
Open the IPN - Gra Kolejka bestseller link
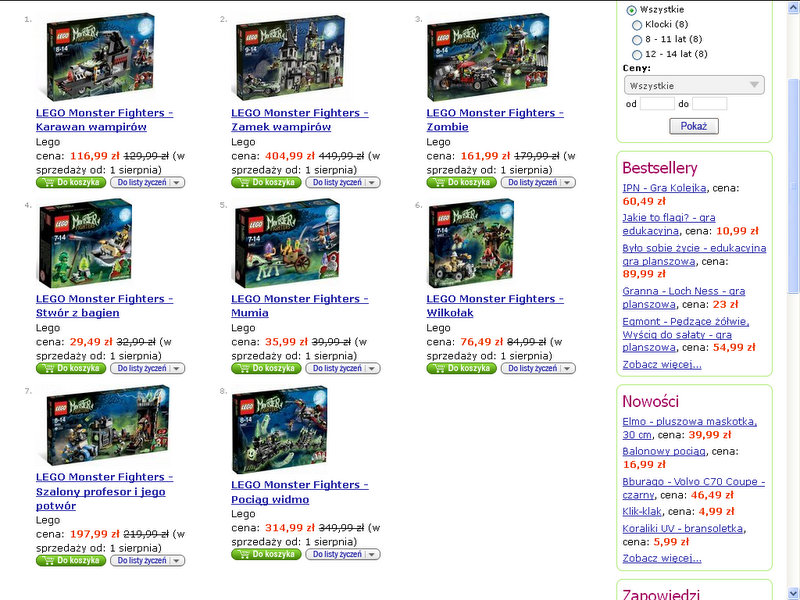[664, 188]
